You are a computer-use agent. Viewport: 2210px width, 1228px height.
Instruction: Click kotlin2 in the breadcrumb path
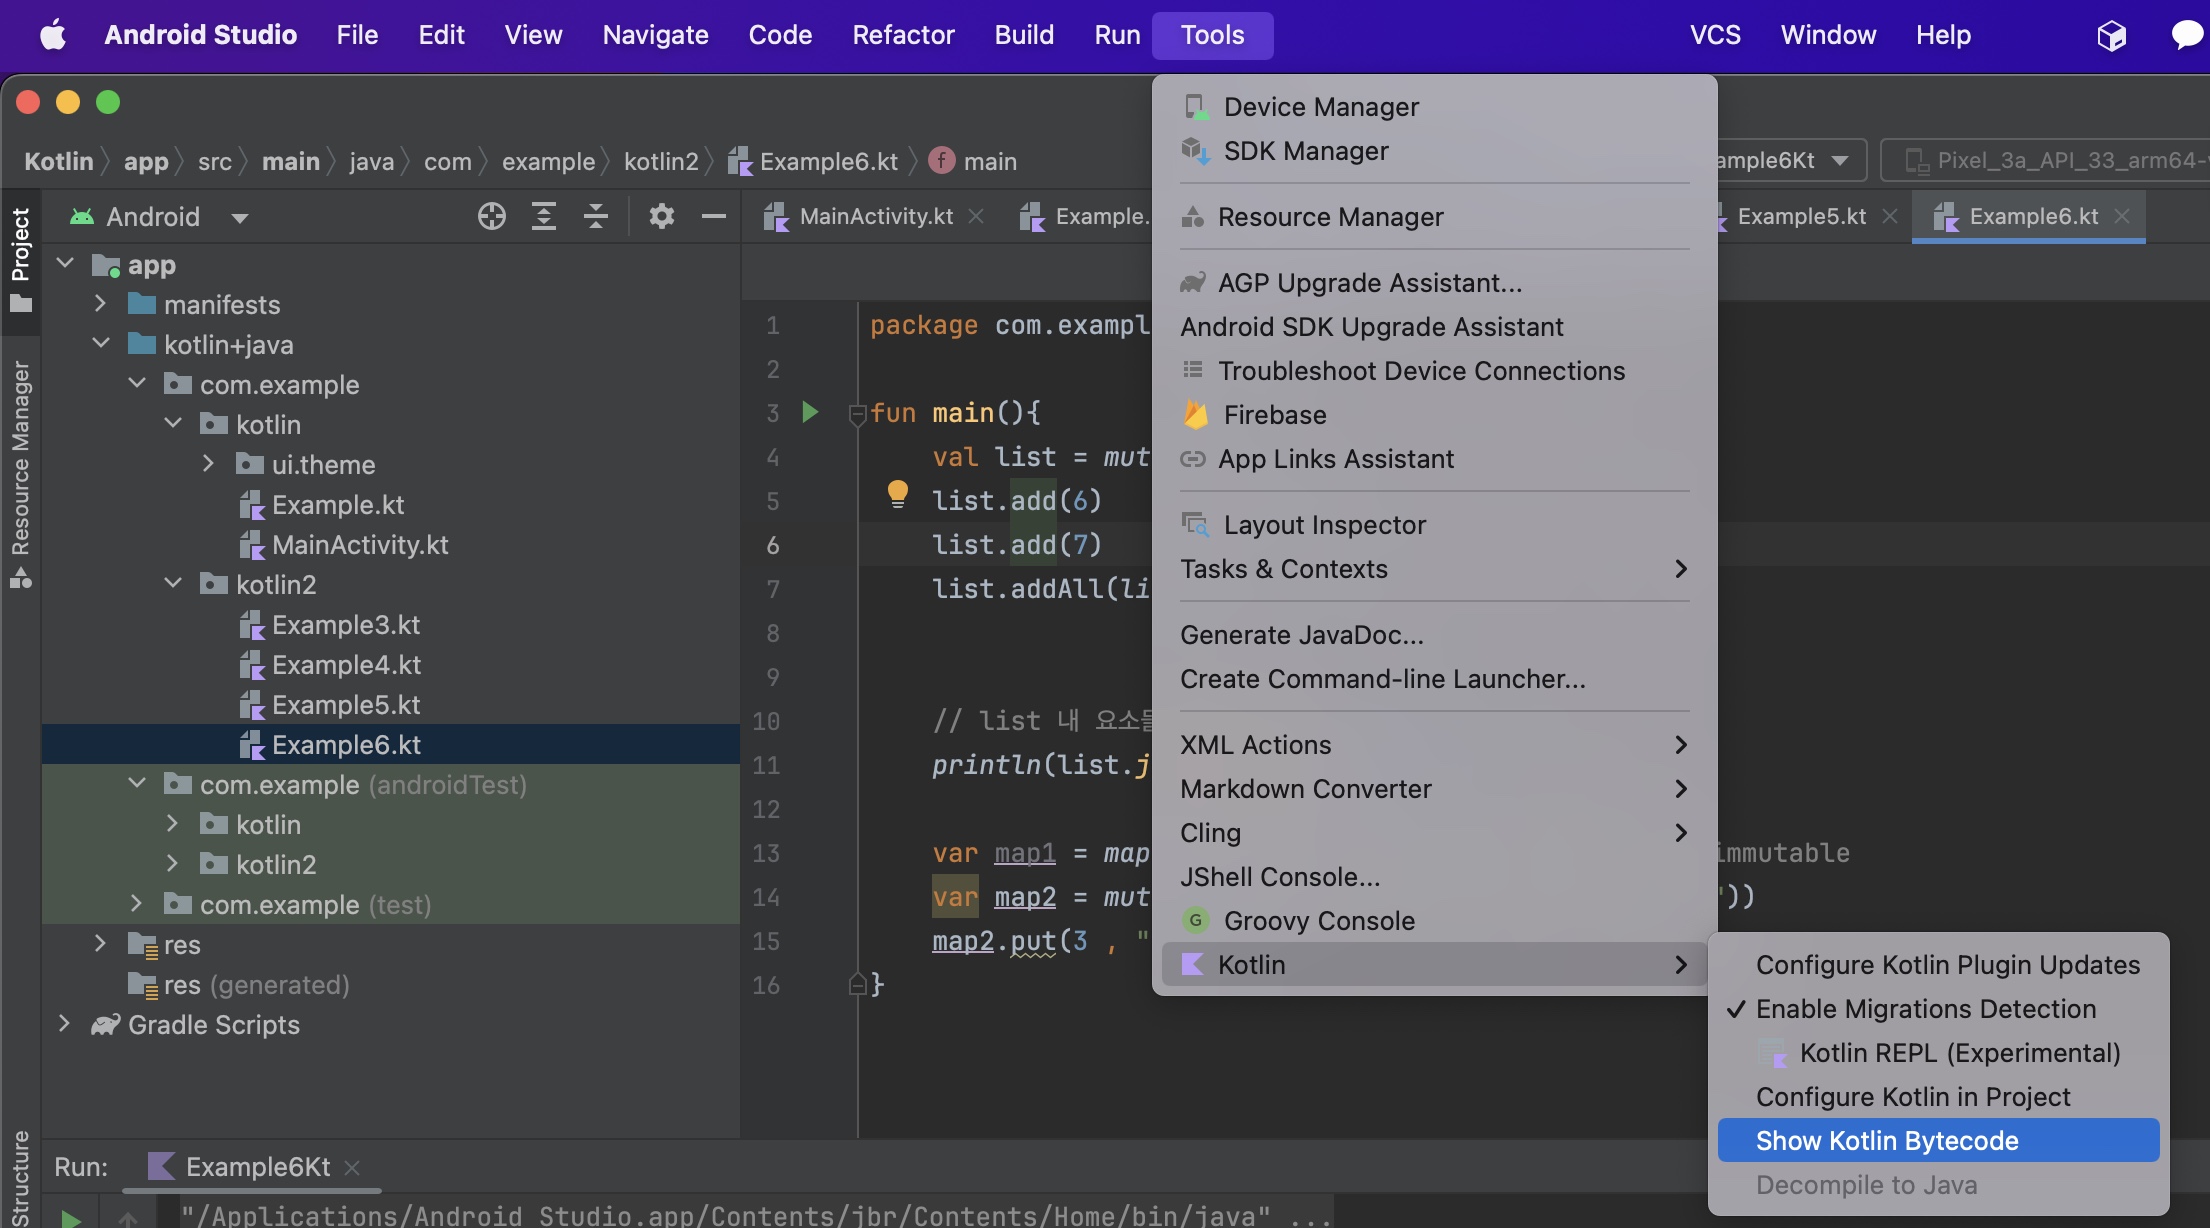click(661, 161)
